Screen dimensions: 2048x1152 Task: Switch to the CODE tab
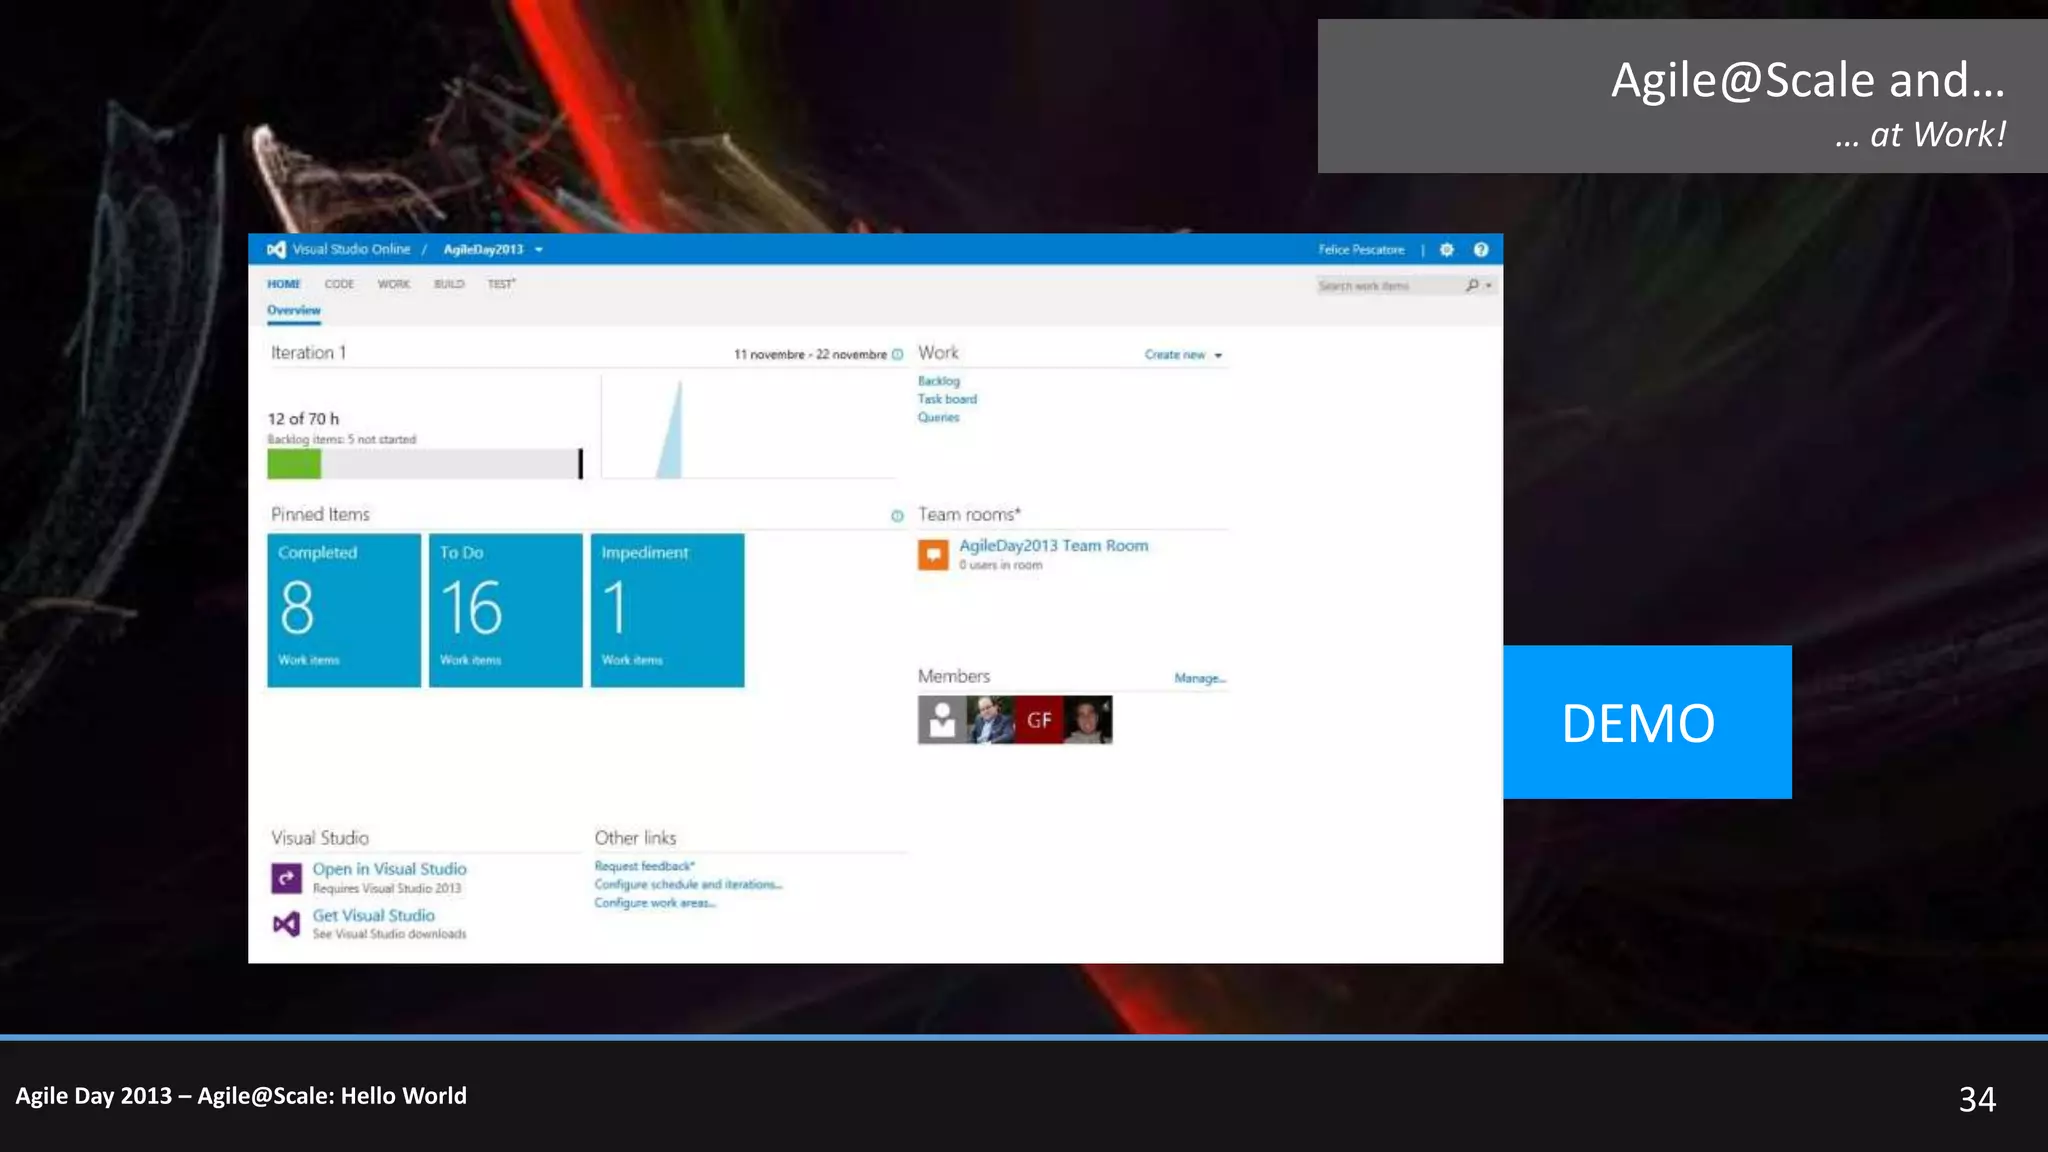coord(339,284)
